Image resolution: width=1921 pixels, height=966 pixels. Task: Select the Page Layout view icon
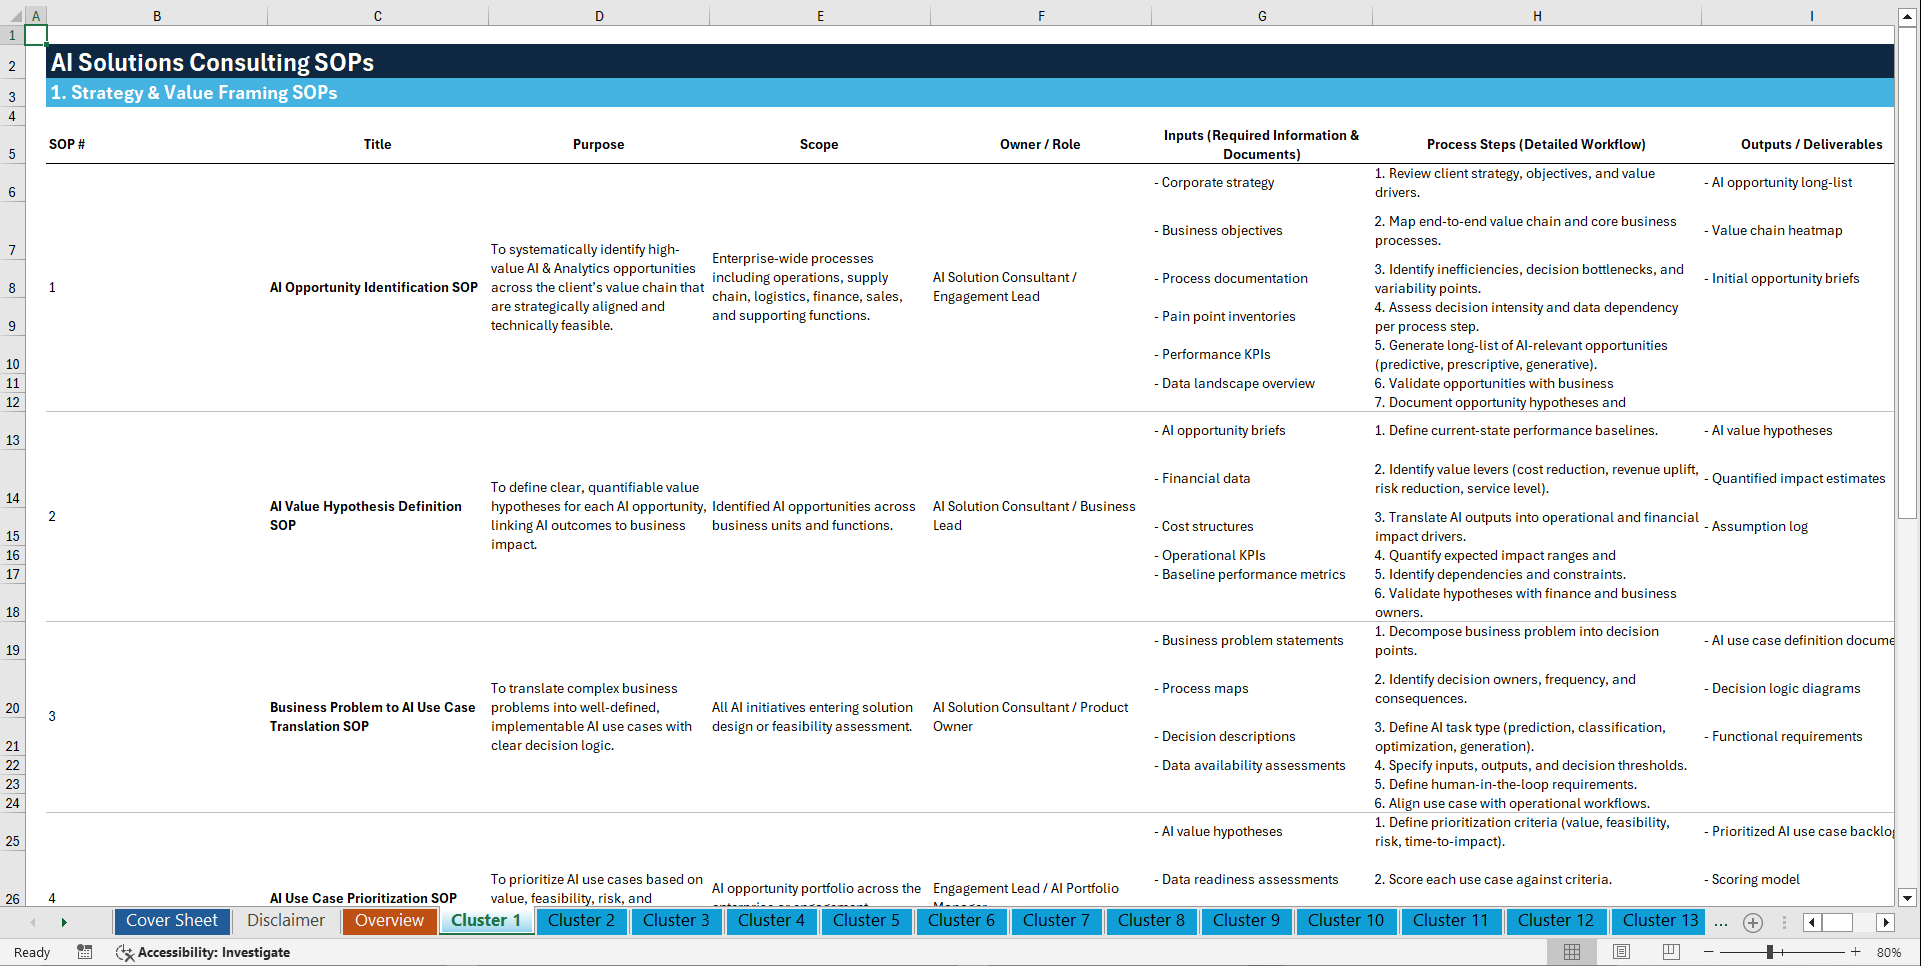[x=1620, y=952]
